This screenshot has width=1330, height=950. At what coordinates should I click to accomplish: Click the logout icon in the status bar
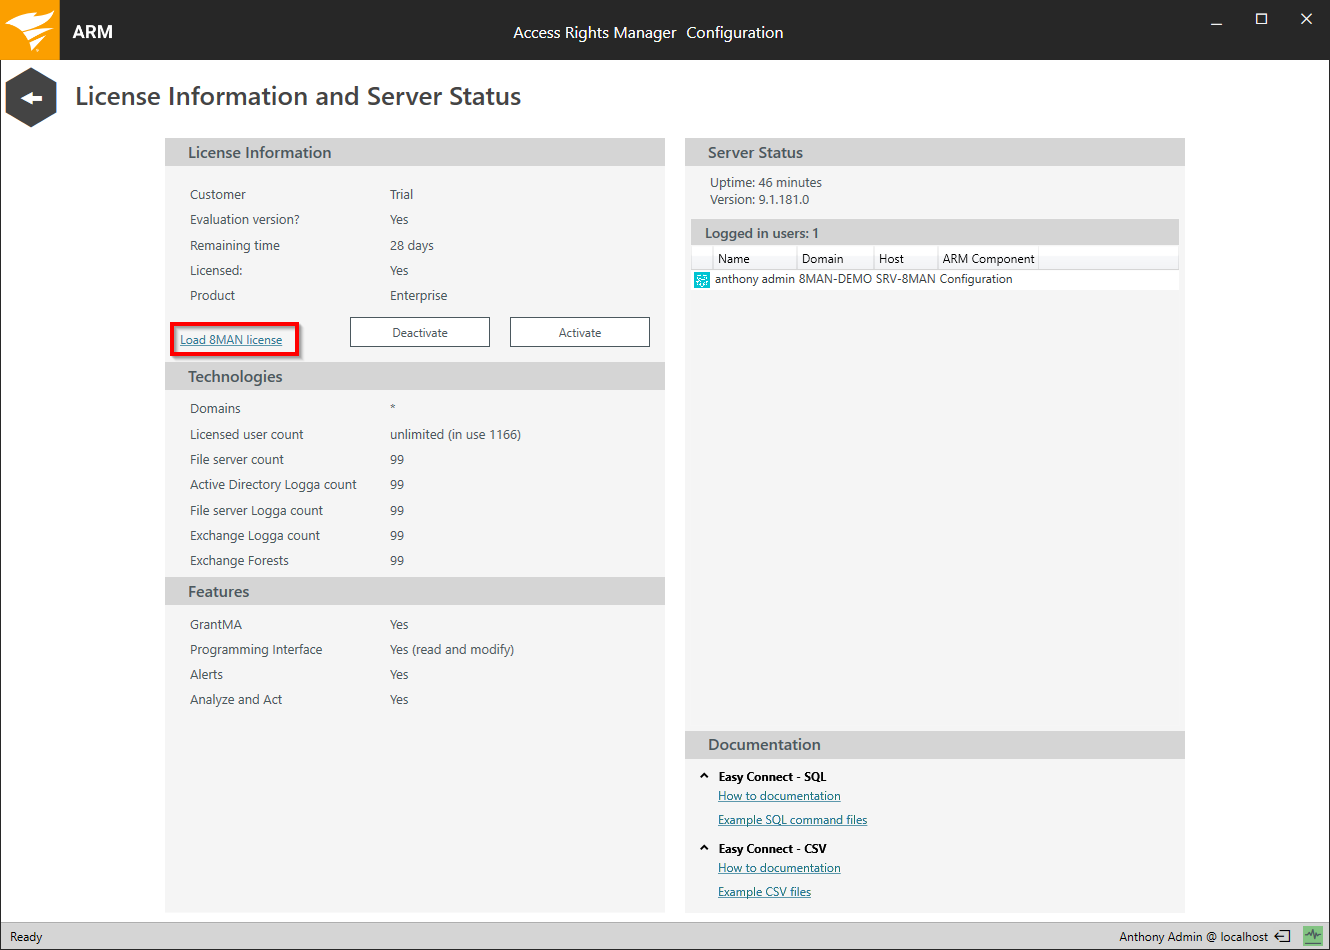[x=1282, y=937]
